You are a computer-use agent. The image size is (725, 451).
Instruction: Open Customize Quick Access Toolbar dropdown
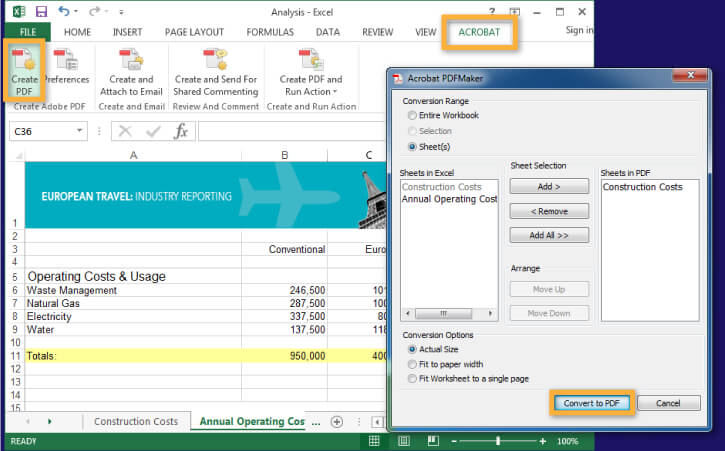pyautogui.click(x=121, y=12)
